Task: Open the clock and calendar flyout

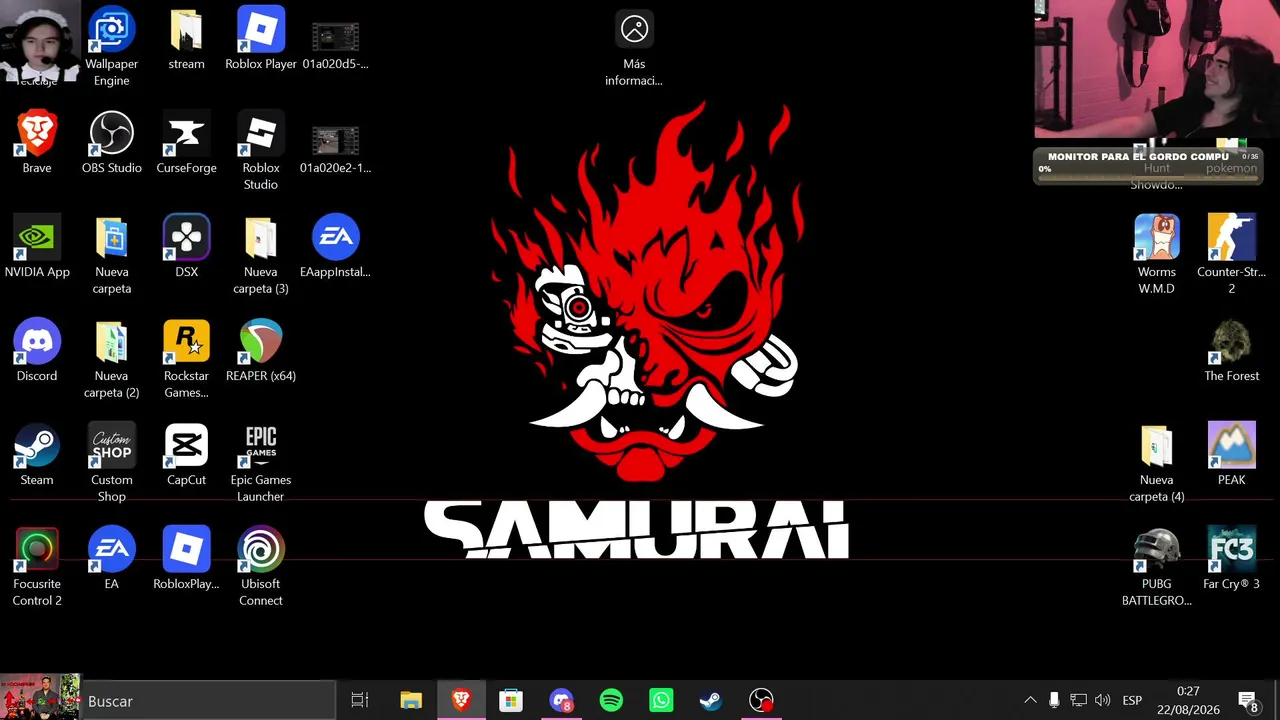Action: (1188, 701)
